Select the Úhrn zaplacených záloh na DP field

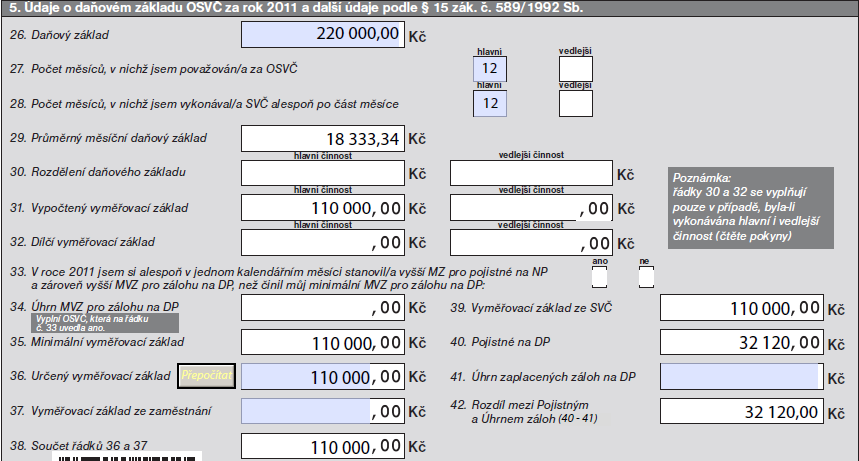point(741,377)
